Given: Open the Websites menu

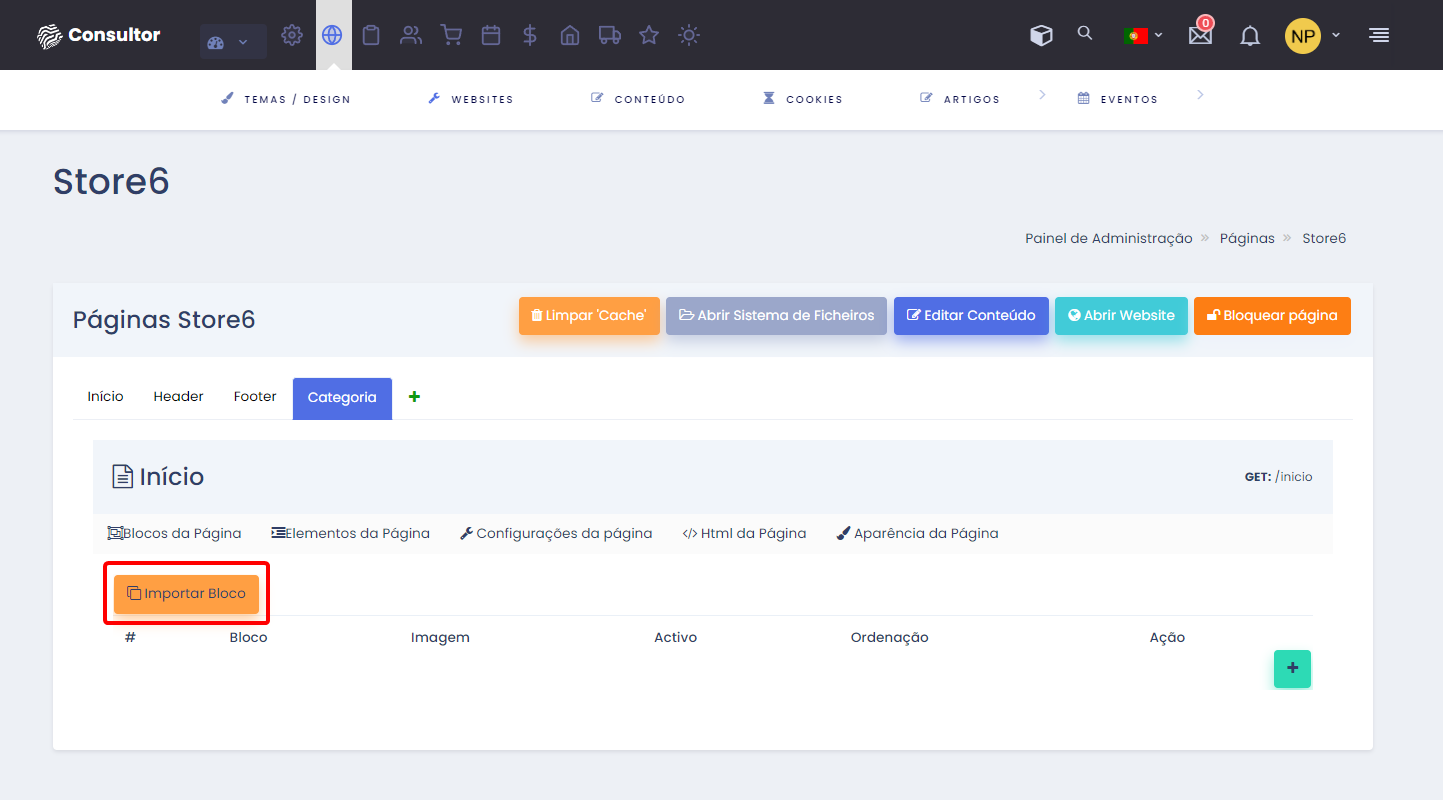Looking at the screenshot, I should [471, 99].
